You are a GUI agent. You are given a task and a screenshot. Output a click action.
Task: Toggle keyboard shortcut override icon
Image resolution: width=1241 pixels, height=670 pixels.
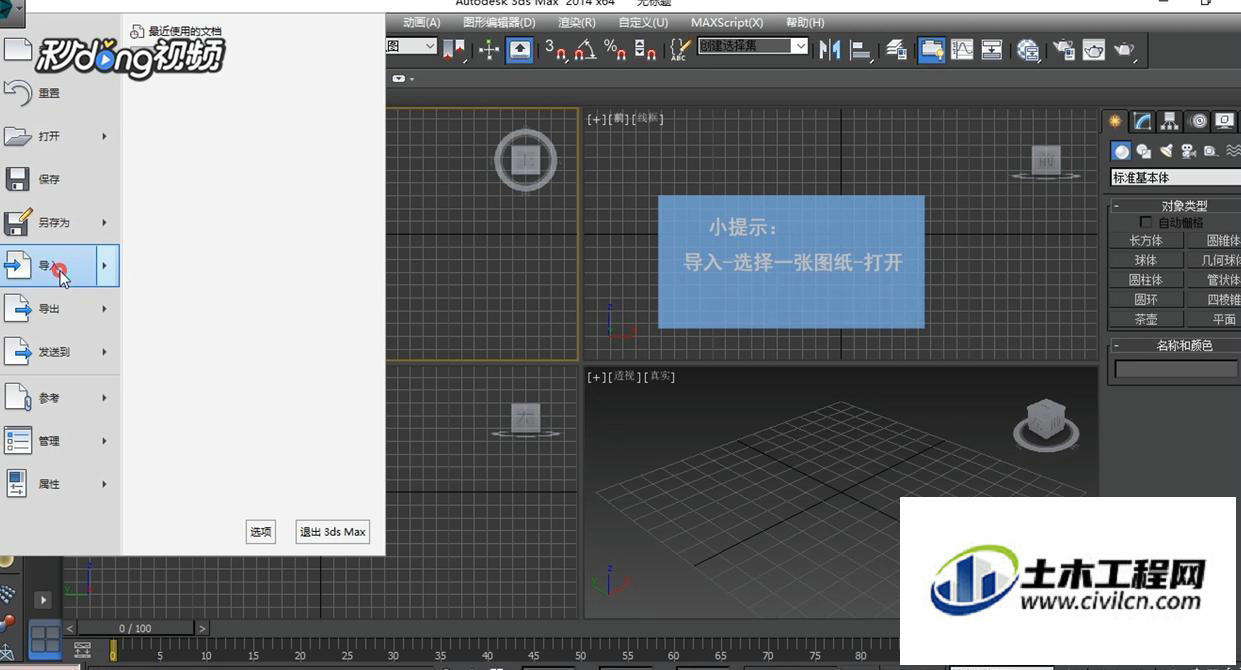[519, 50]
